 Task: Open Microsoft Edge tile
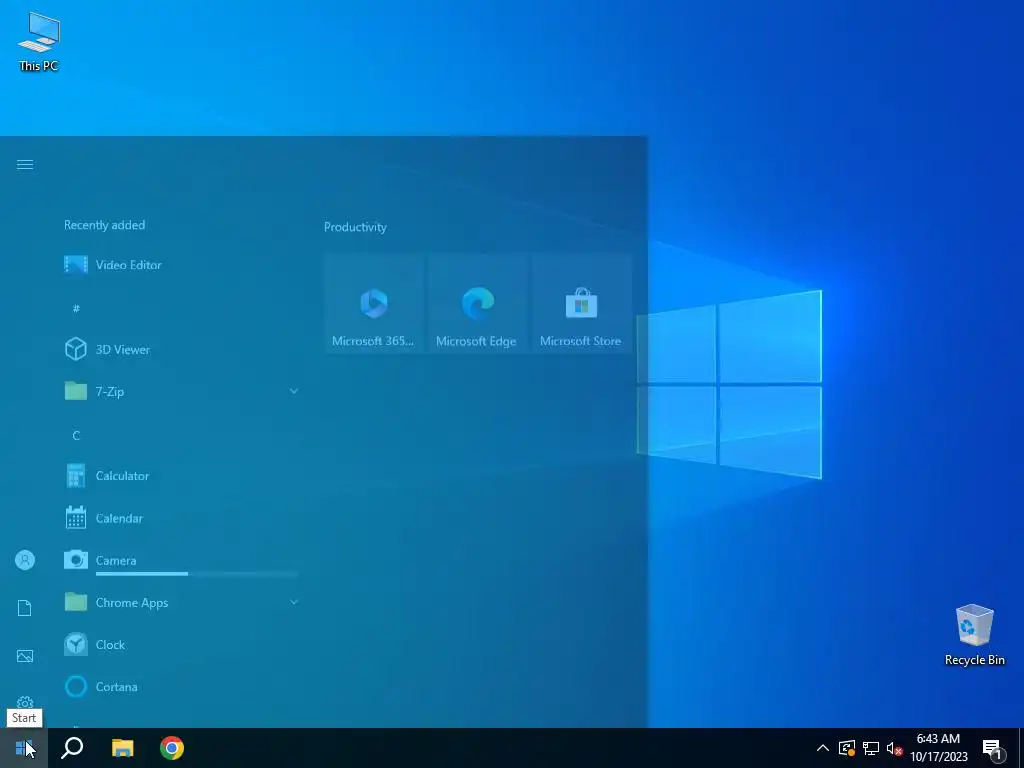tap(477, 304)
